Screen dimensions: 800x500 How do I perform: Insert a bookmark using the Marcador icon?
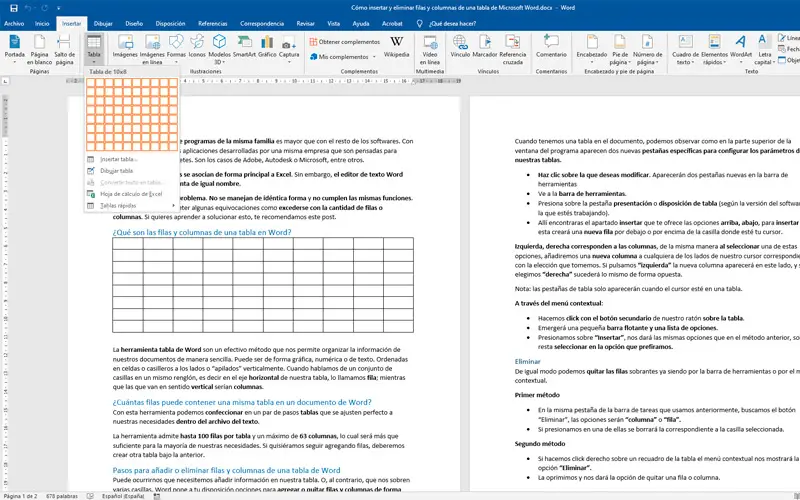pos(485,43)
